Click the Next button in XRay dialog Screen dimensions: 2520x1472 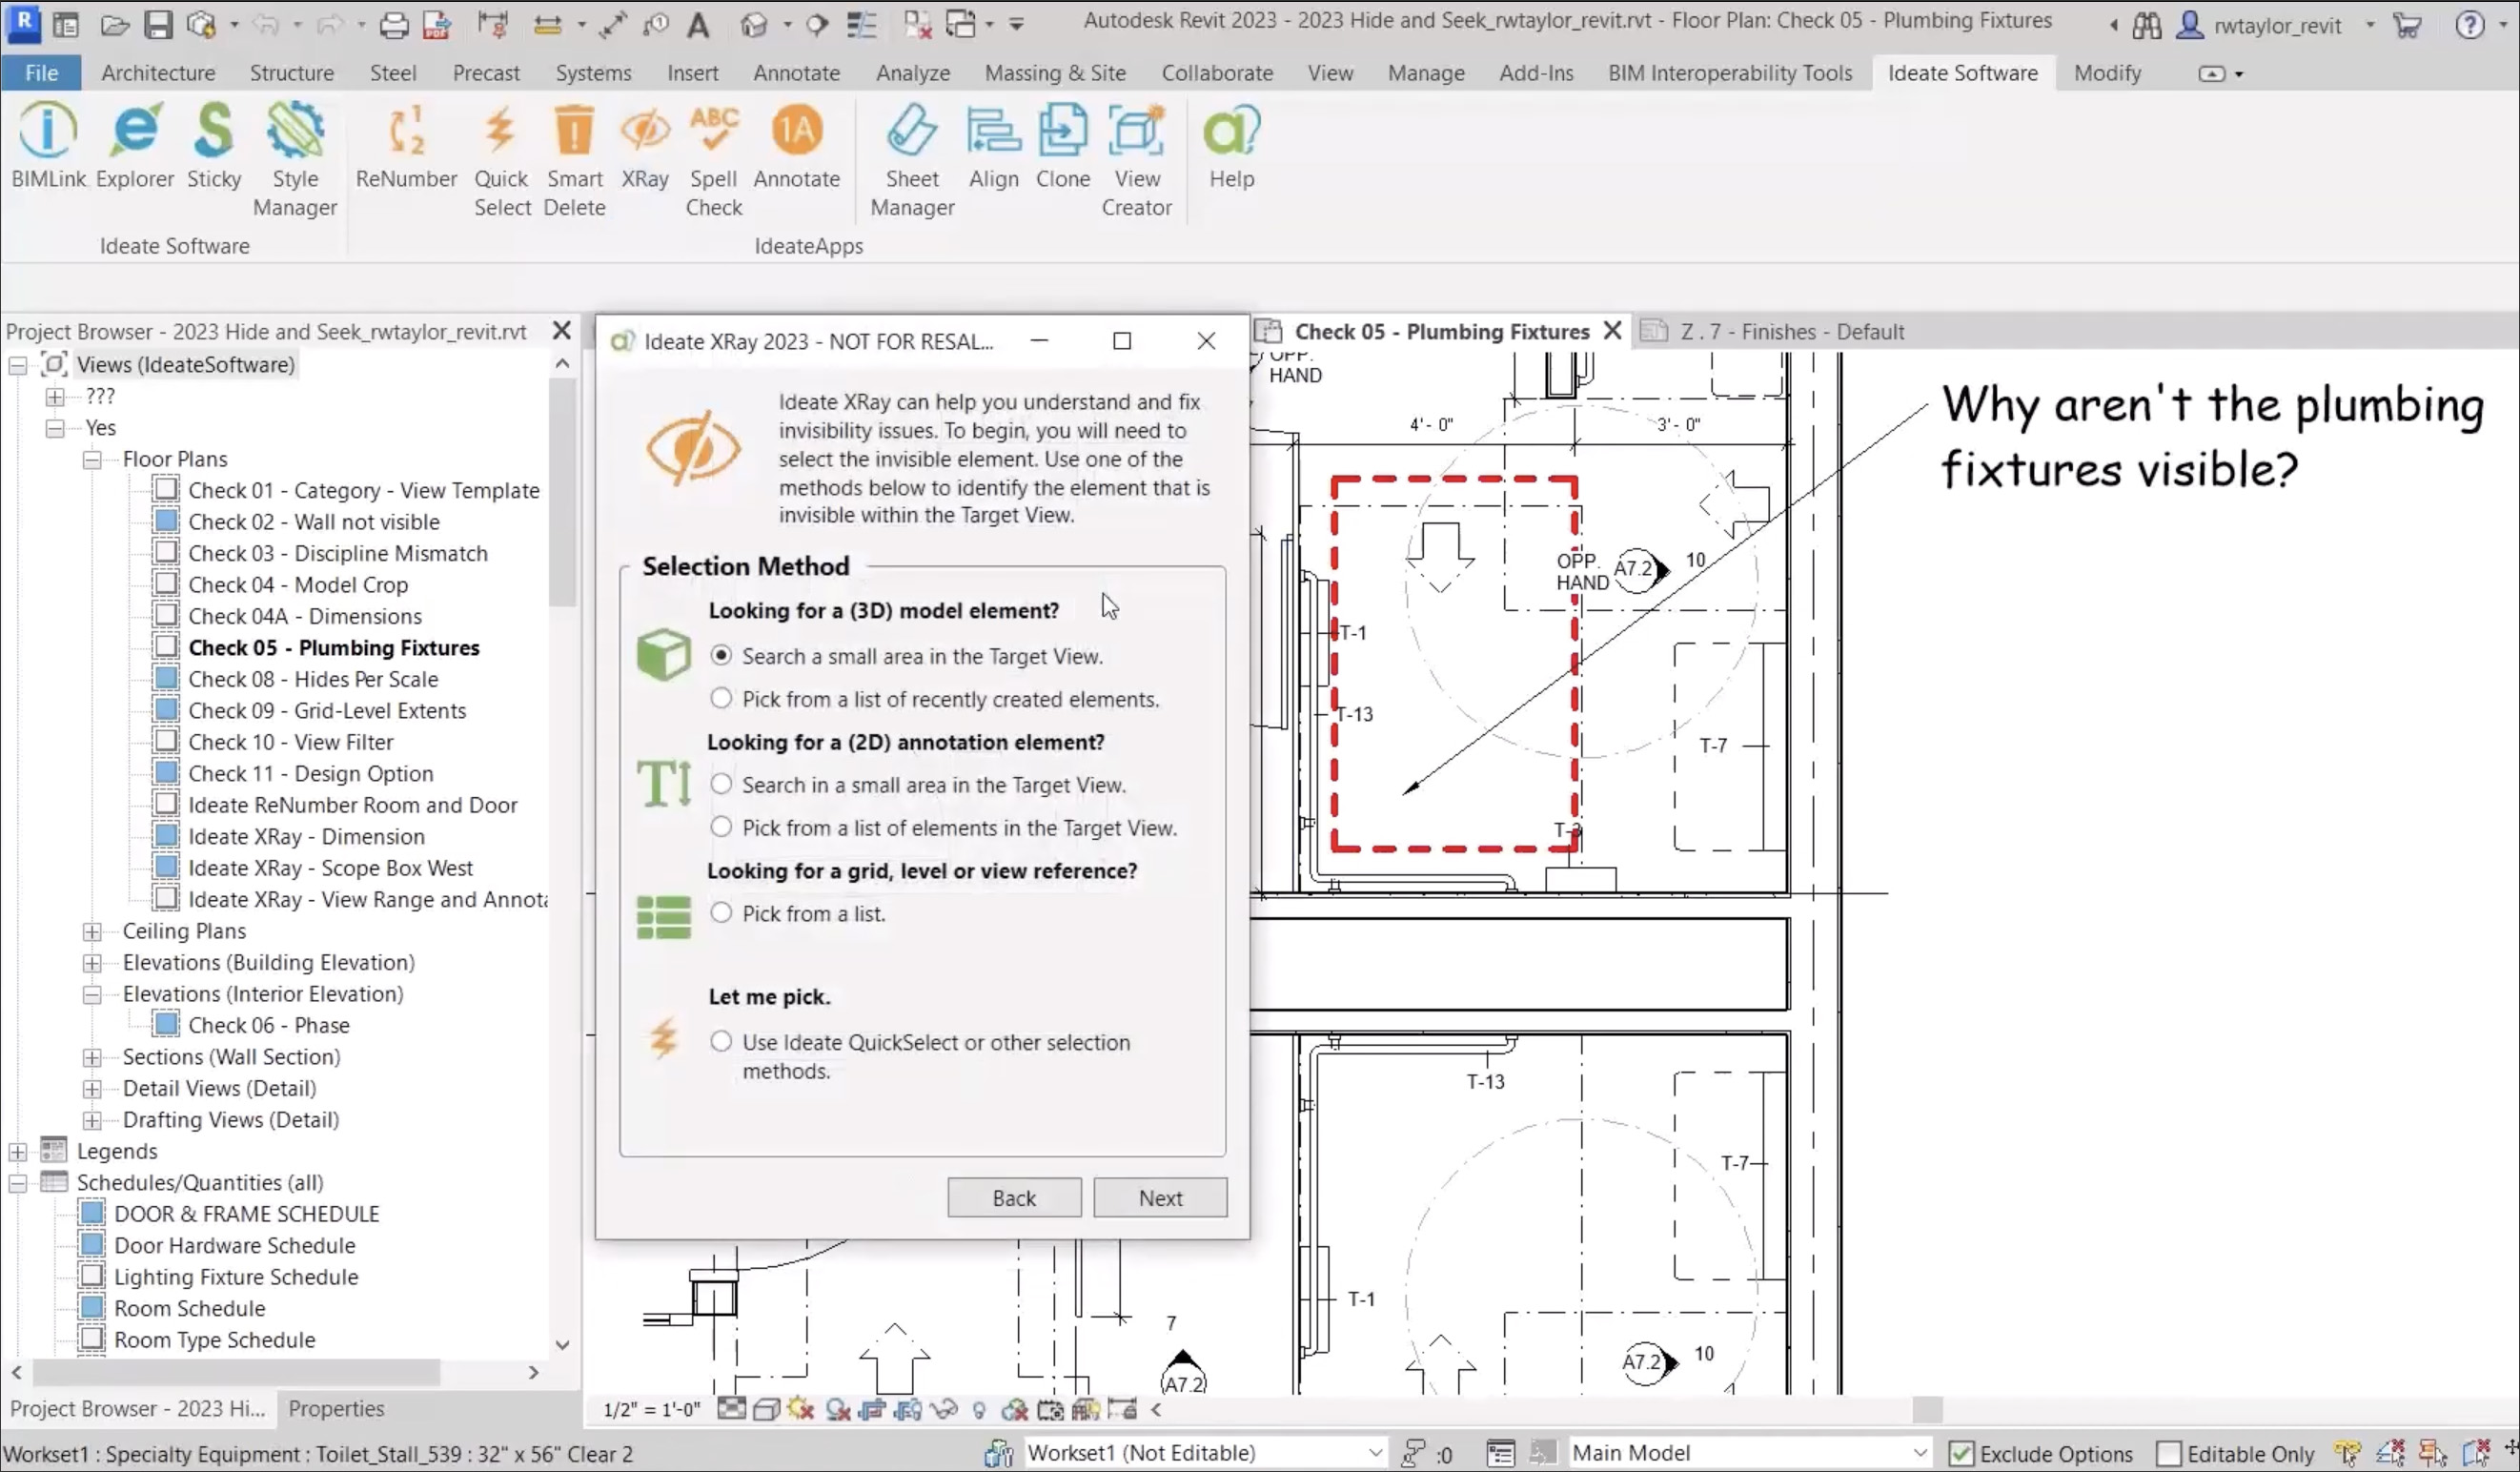[x=1160, y=1198]
